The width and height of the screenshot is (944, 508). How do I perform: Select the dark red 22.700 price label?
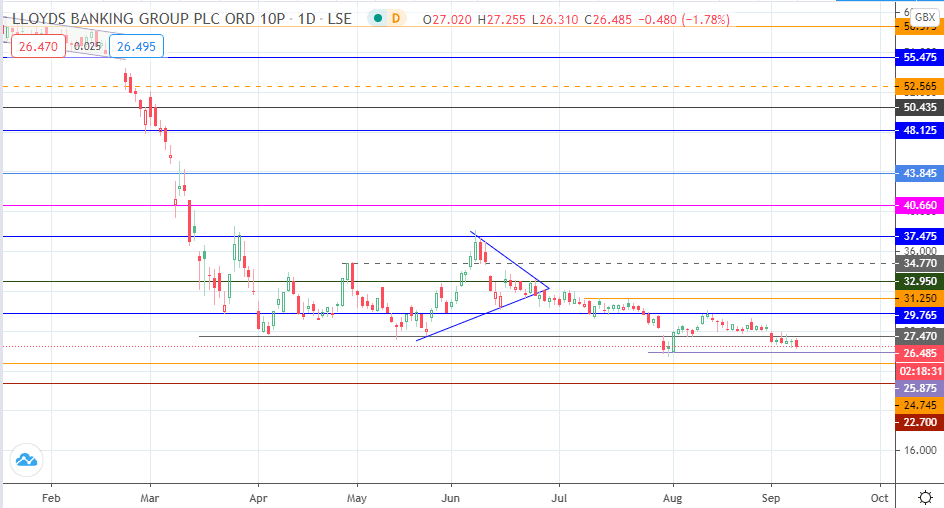coord(919,422)
